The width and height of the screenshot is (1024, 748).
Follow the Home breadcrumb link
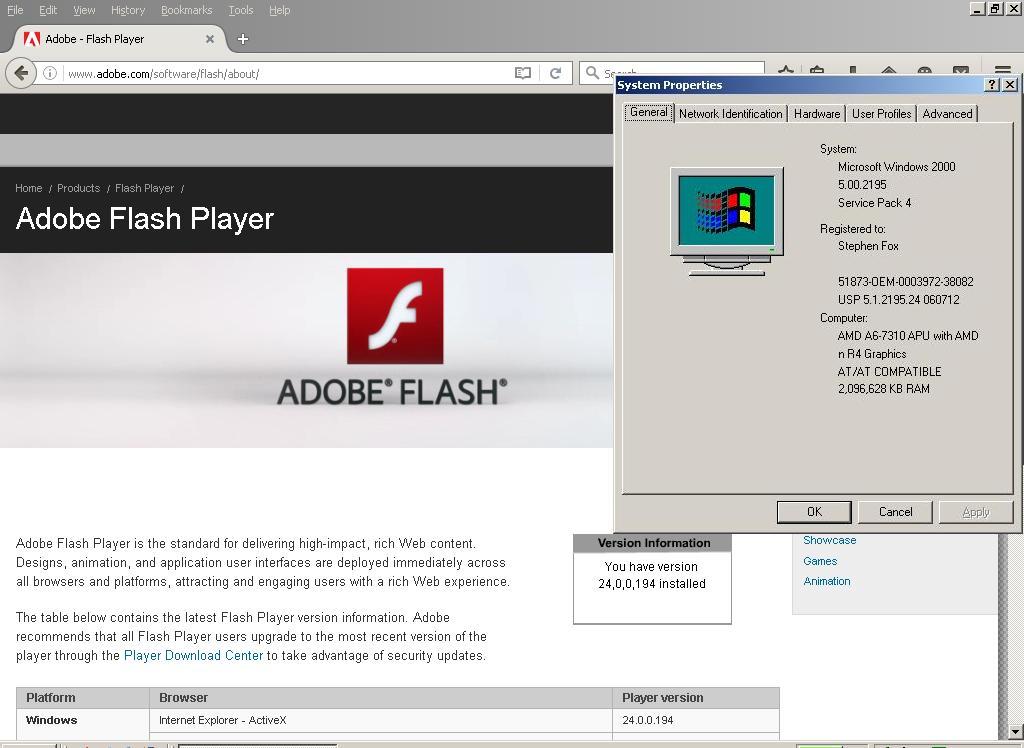click(29, 188)
